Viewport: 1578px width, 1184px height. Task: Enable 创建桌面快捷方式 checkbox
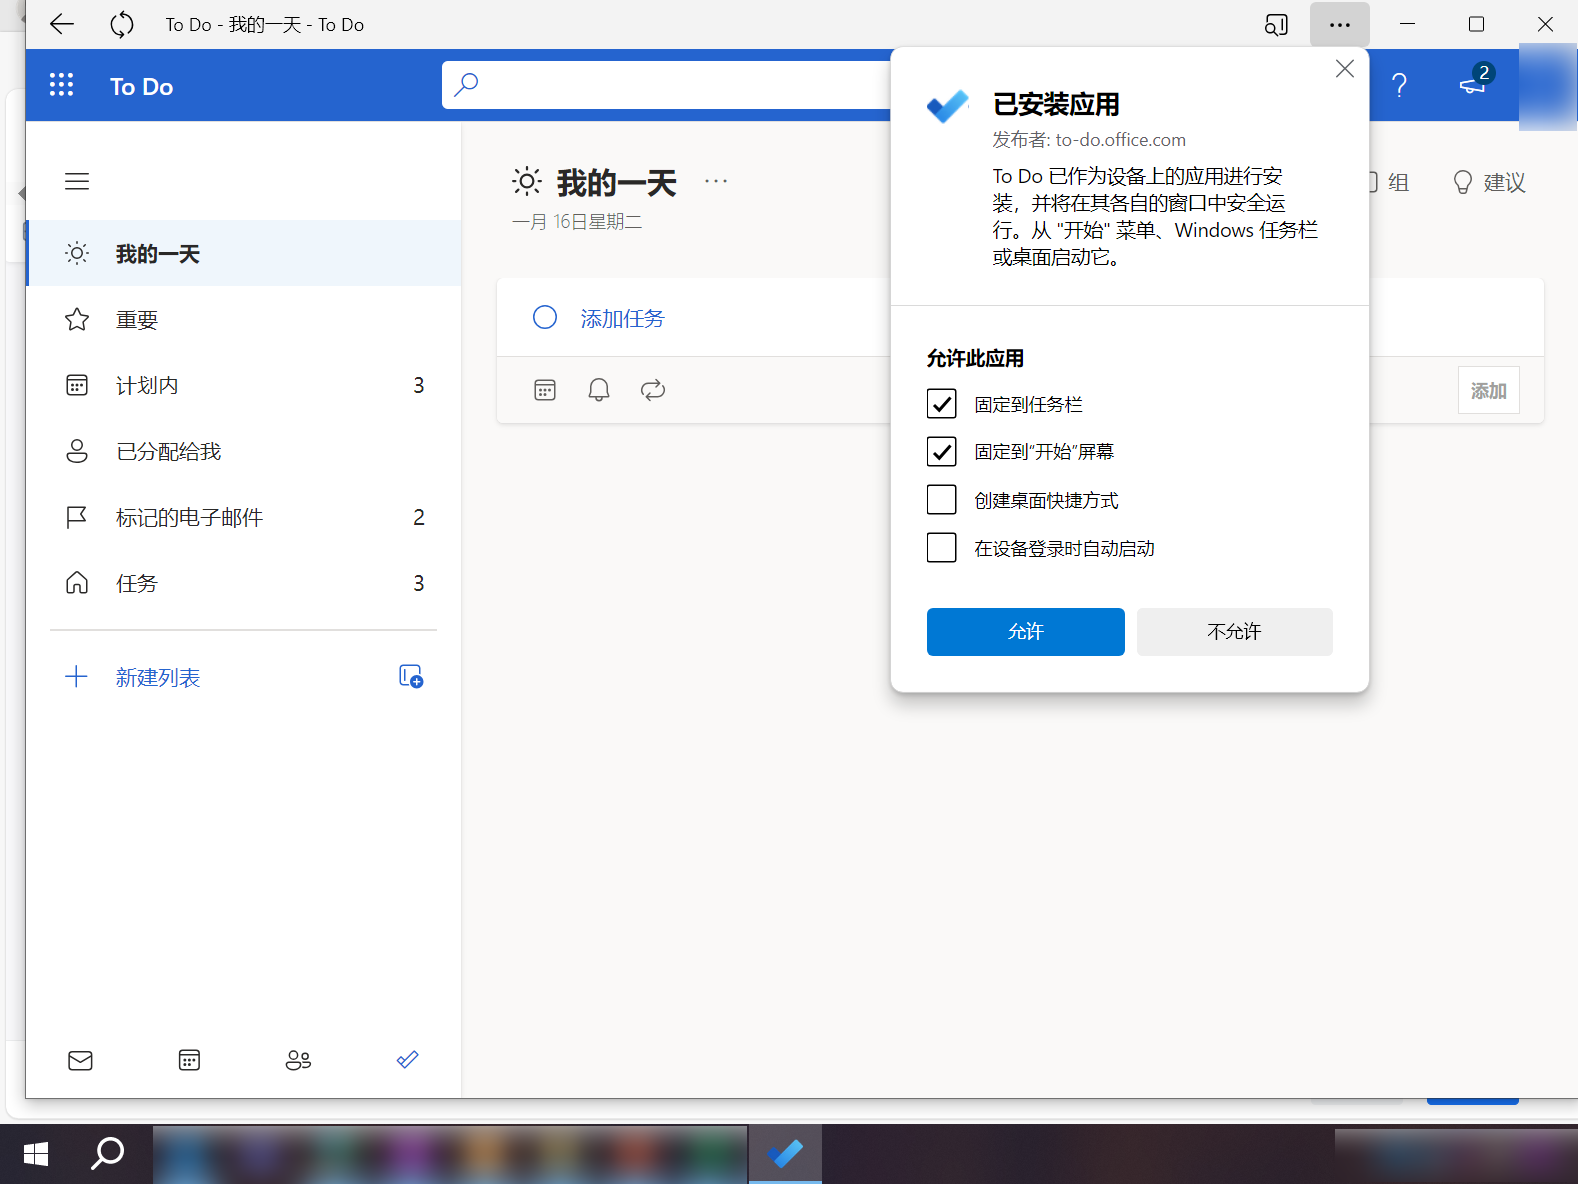pyautogui.click(x=941, y=500)
